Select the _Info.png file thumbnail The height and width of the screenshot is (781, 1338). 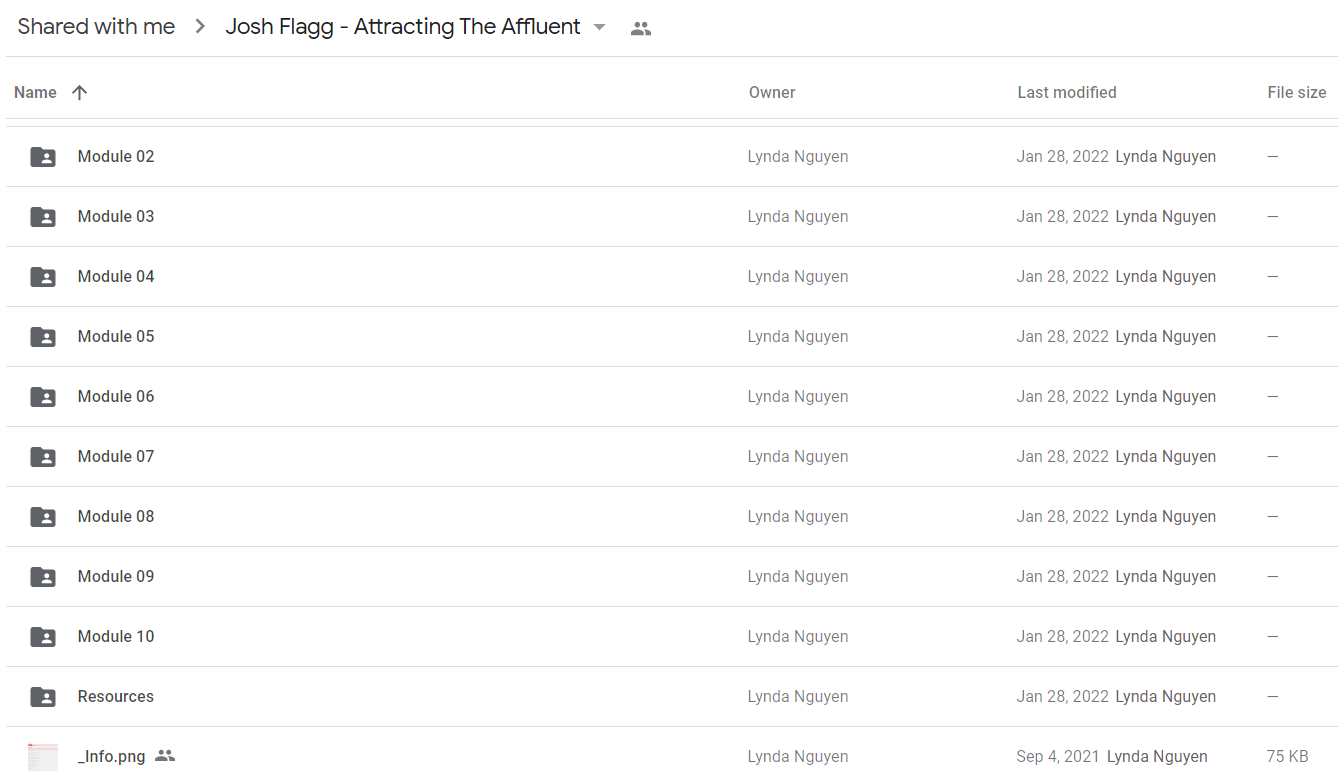point(43,757)
